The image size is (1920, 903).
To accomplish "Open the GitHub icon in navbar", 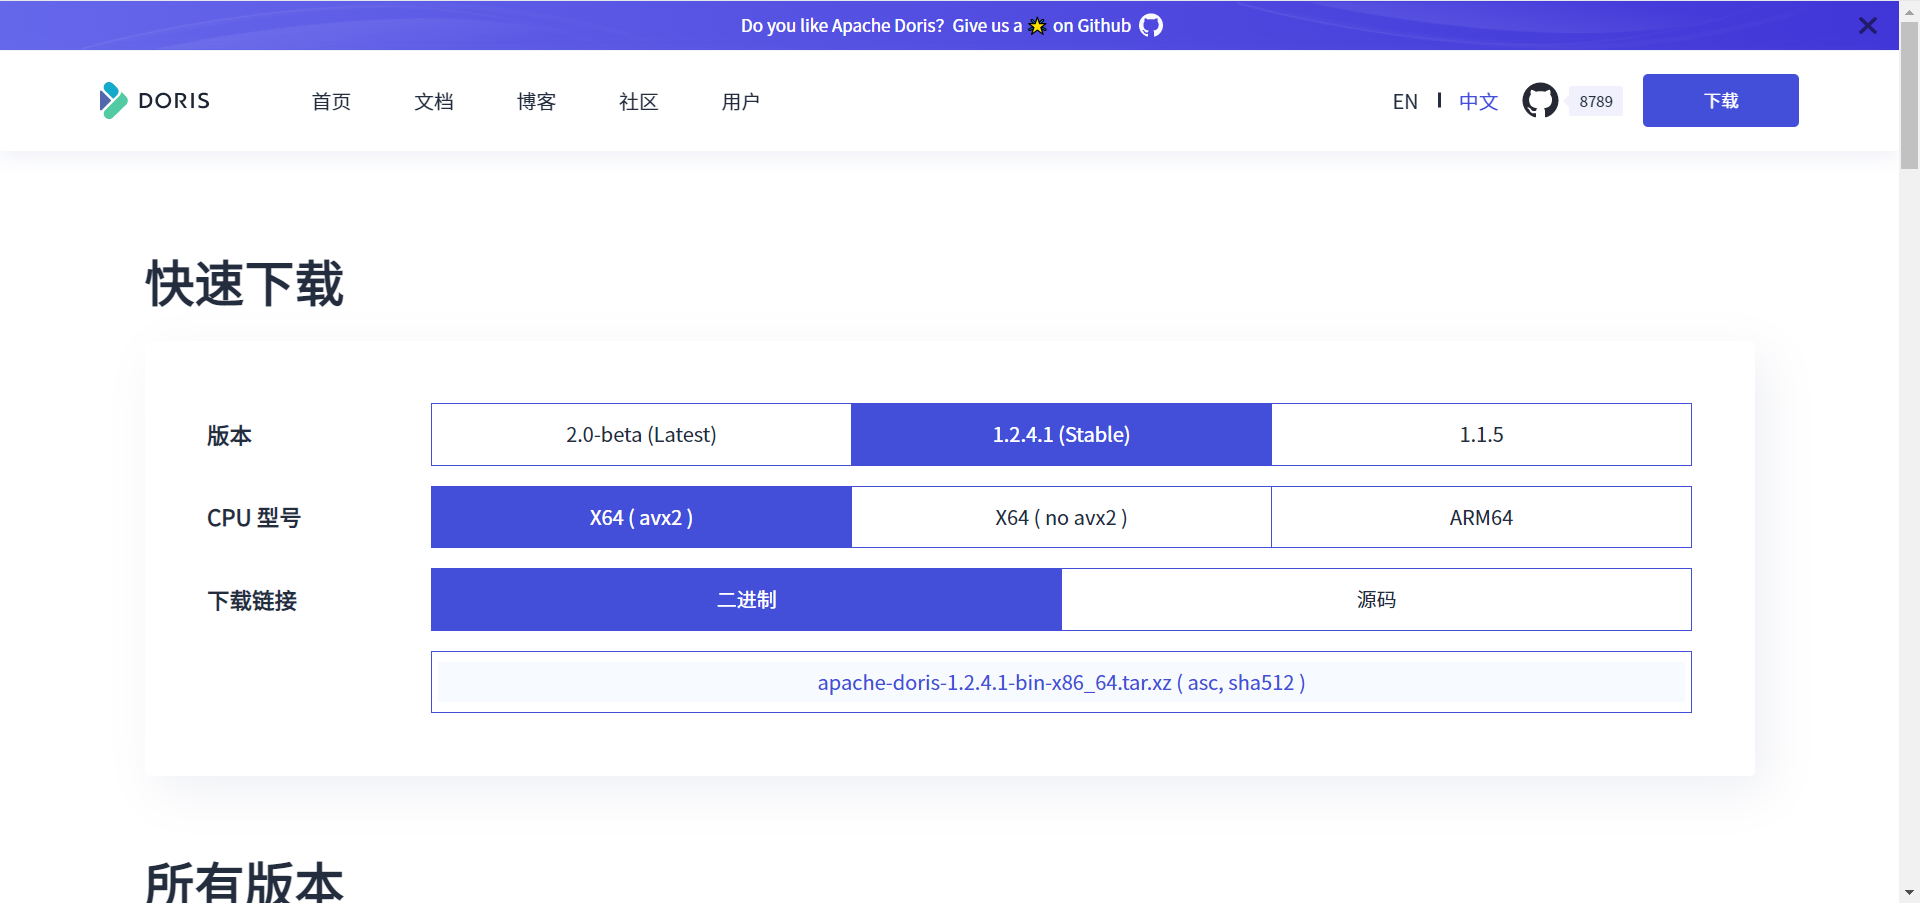I will pyautogui.click(x=1540, y=100).
